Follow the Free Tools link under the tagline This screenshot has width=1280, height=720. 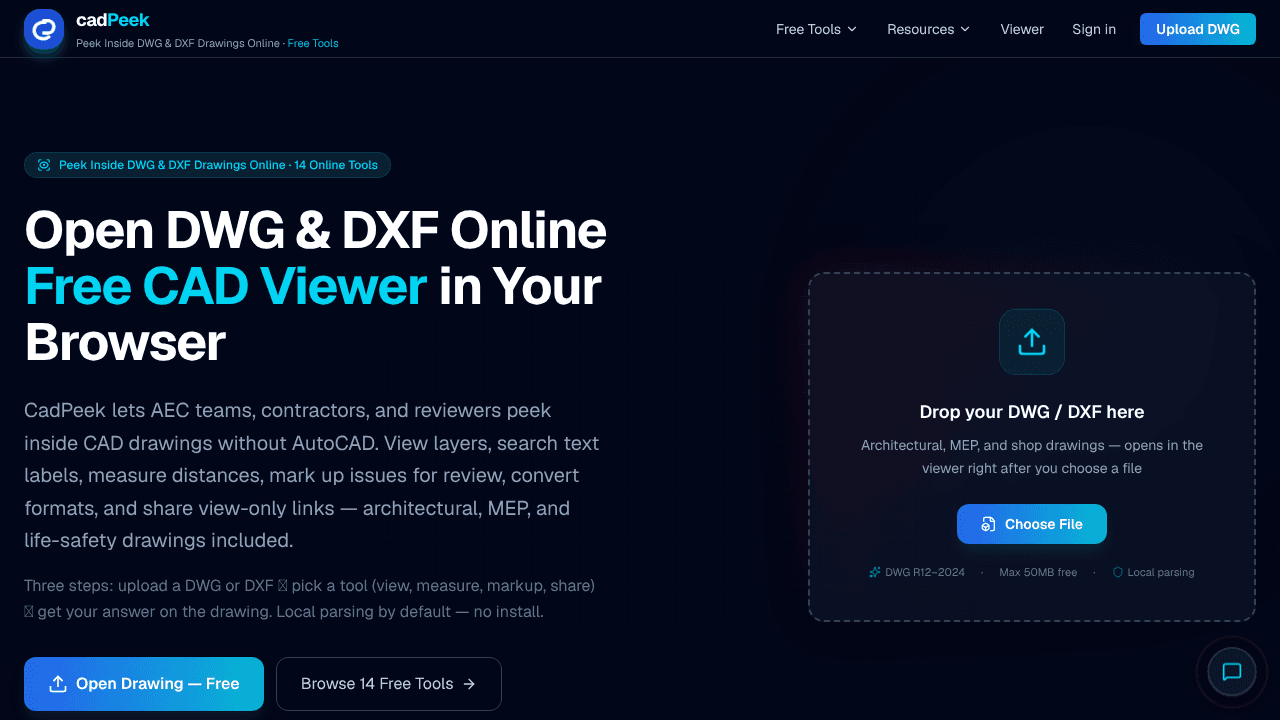point(313,44)
